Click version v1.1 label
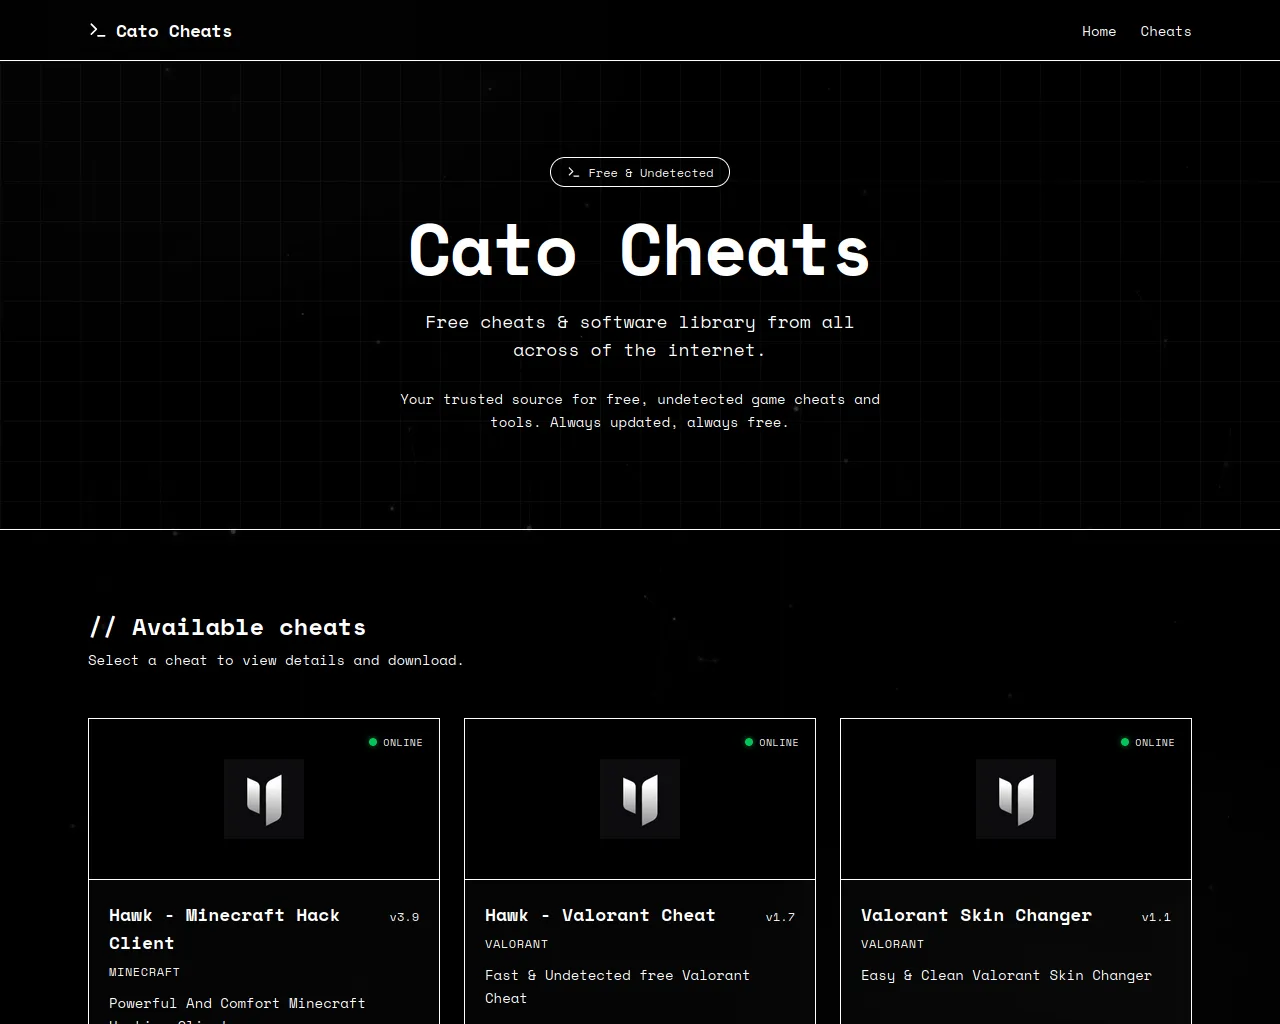The height and width of the screenshot is (1024, 1280). pos(1156,917)
